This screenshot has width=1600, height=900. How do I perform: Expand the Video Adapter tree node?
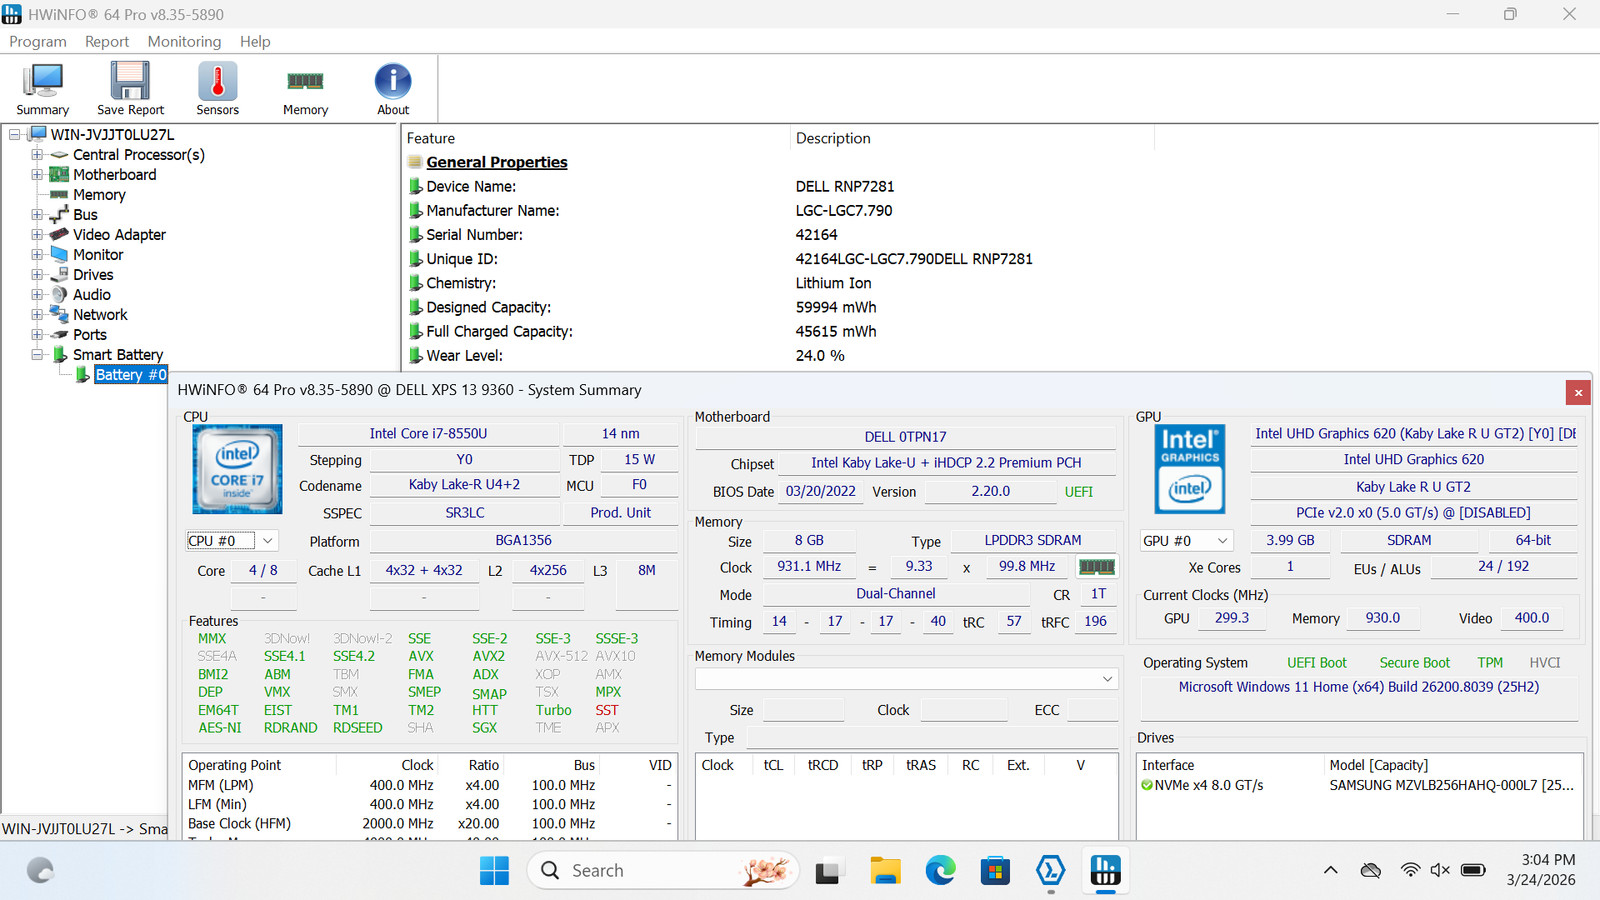(x=37, y=234)
